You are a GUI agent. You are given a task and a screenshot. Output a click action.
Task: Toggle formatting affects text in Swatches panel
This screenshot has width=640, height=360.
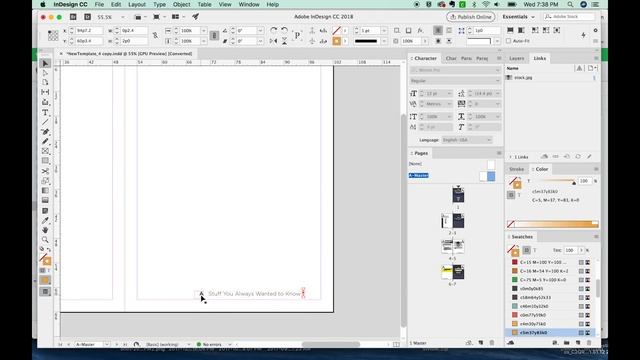[x=535, y=250]
